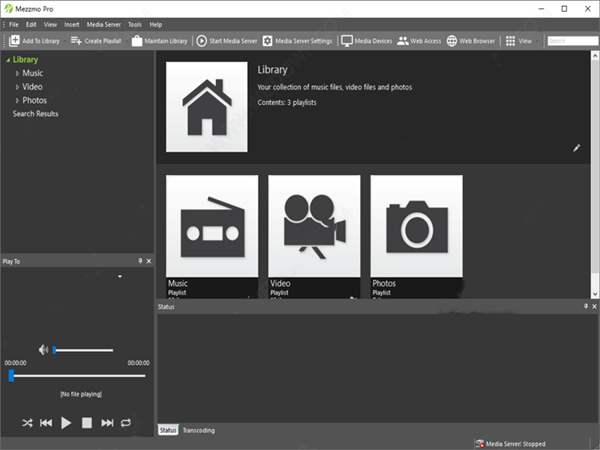Viewport: 600px width, 450px height.
Task: Open Media Server Settings
Action: pos(297,41)
